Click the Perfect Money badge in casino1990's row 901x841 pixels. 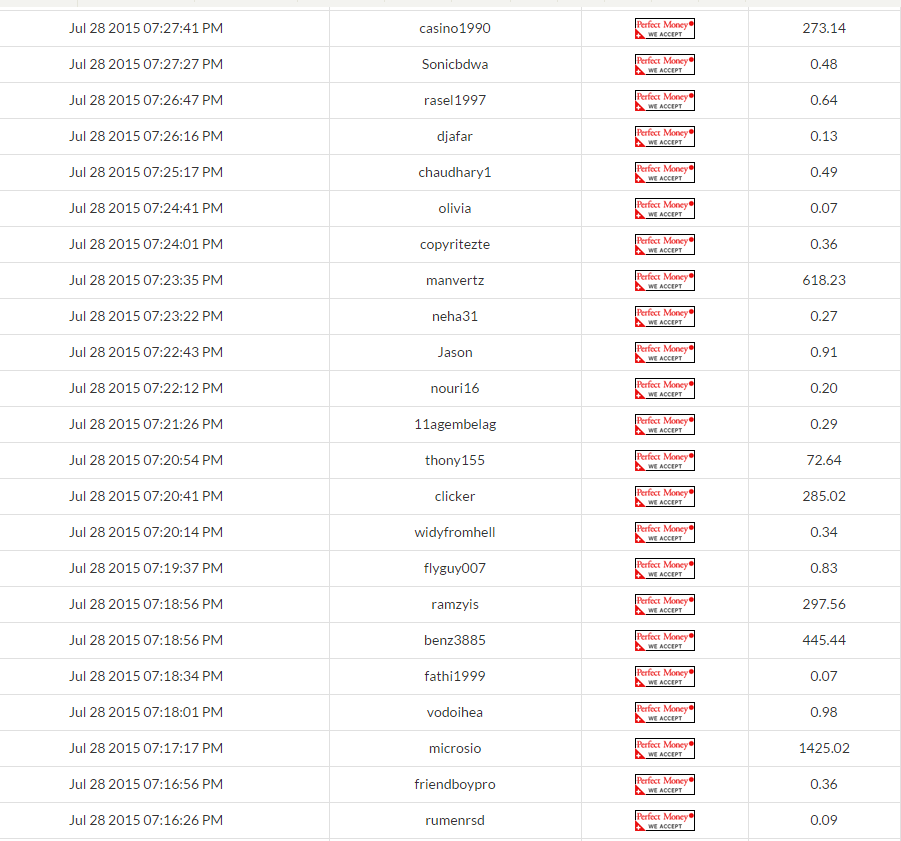click(664, 28)
